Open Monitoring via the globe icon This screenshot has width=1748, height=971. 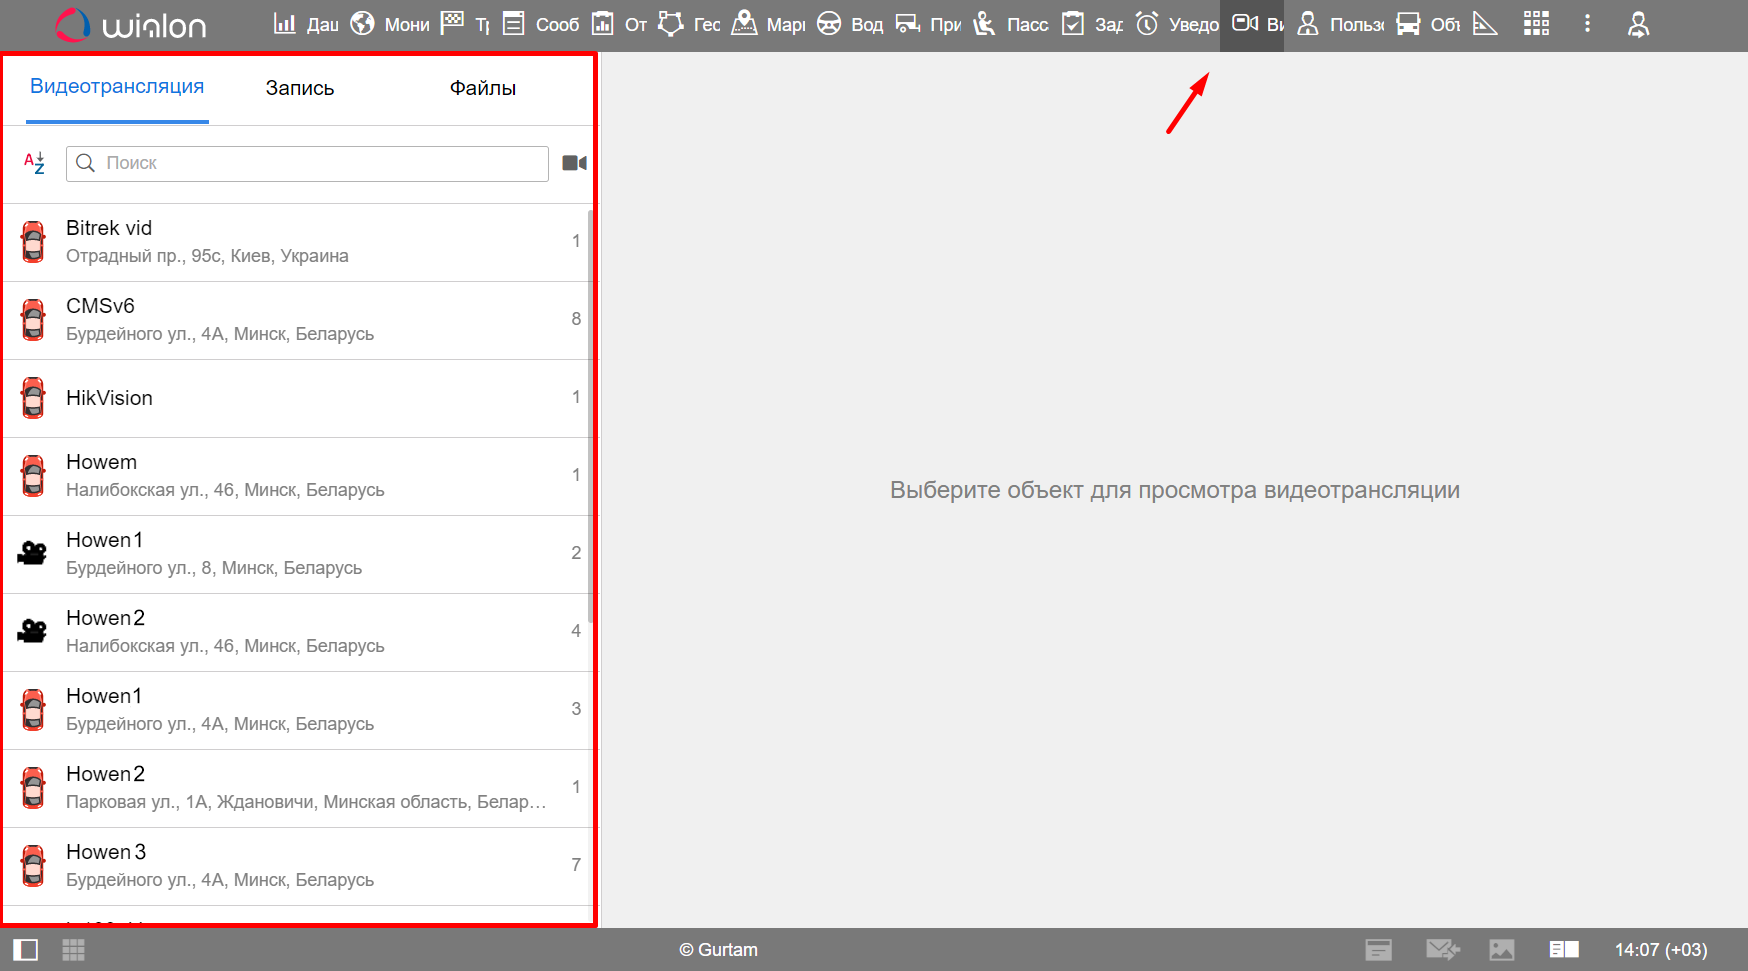363,24
